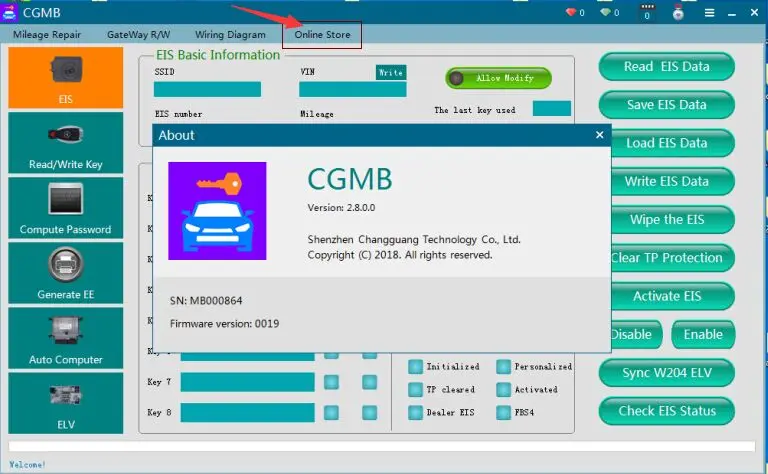Check the Initialized checkbox
The width and height of the screenshot is (768, 474).
(415, 366)
